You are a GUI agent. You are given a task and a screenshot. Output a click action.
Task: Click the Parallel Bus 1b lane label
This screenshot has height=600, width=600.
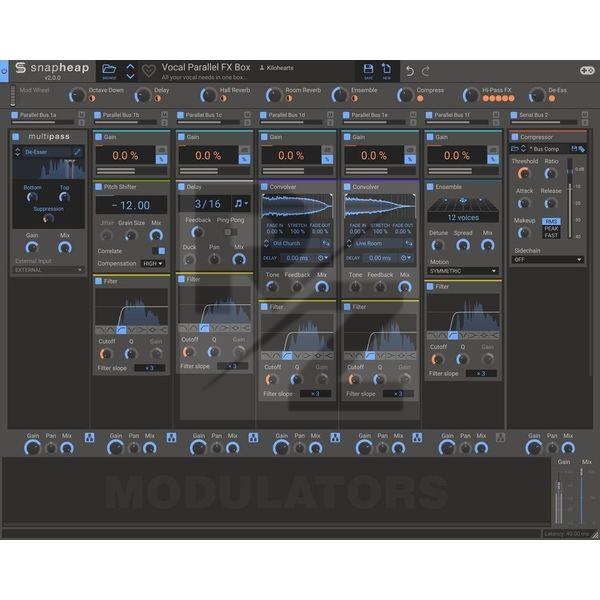coord(121,115)
